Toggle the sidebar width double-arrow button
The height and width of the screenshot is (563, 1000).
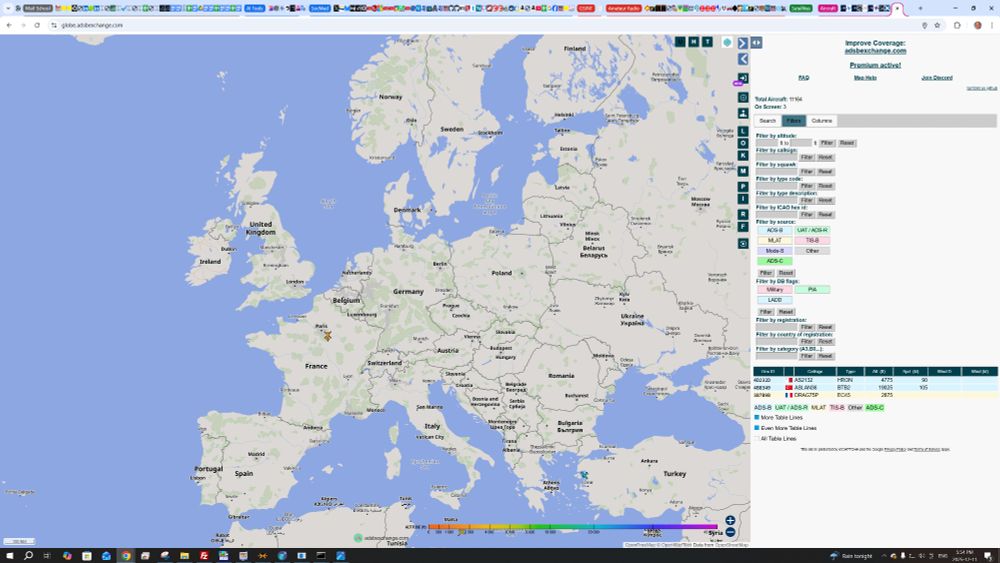(x=756, y=43)
